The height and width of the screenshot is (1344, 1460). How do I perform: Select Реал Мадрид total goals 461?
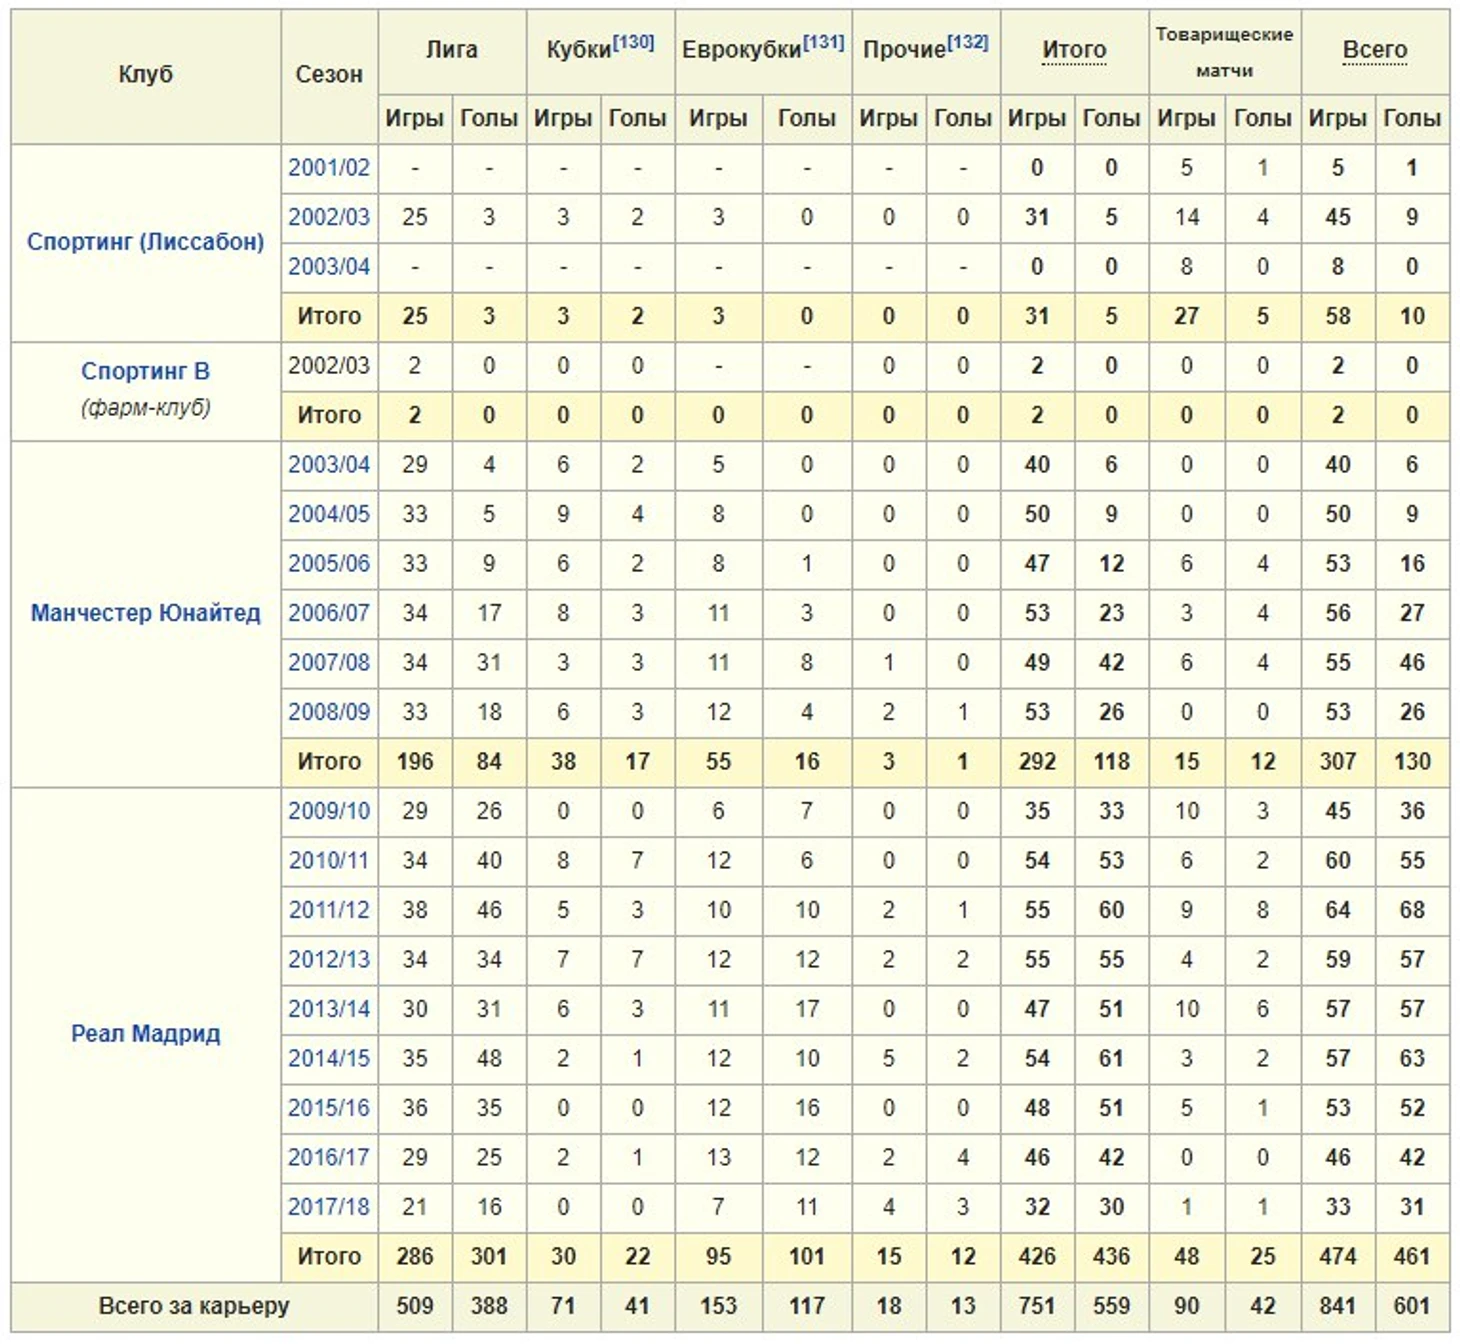click(x=1412, y=1257)
